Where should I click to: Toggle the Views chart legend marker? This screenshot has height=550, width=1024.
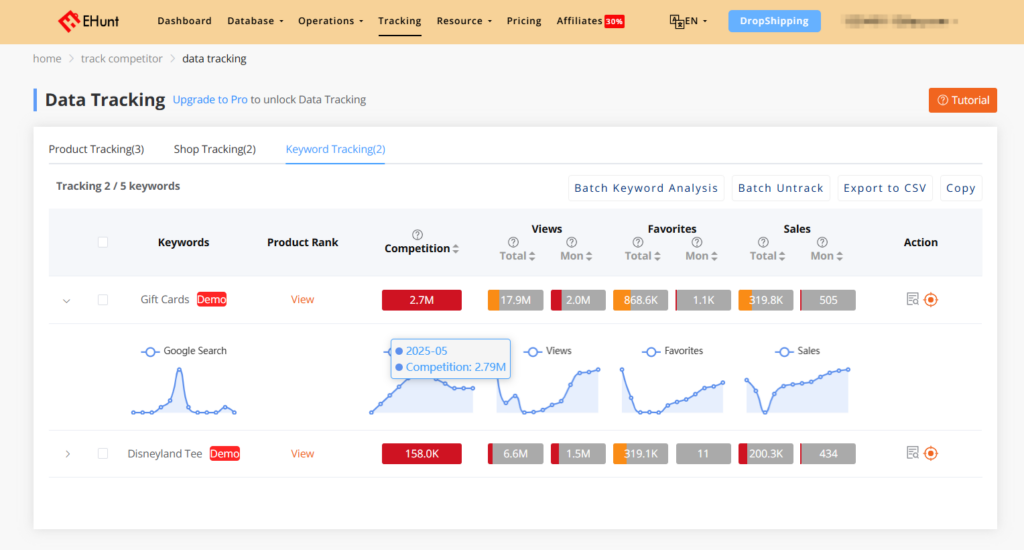pos(533,351)
